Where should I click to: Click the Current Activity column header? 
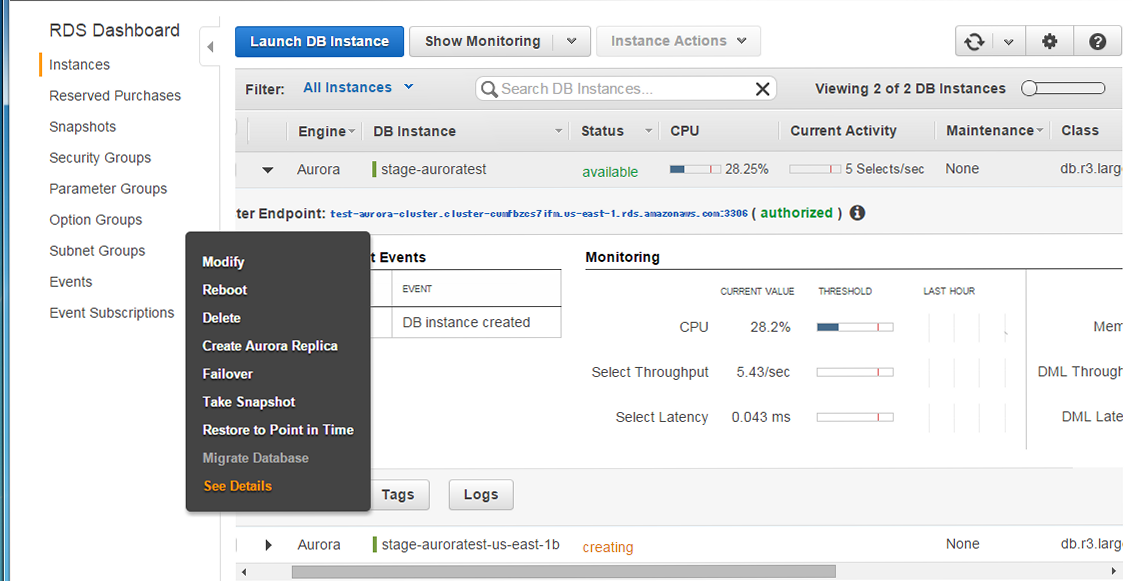[843, 131]
